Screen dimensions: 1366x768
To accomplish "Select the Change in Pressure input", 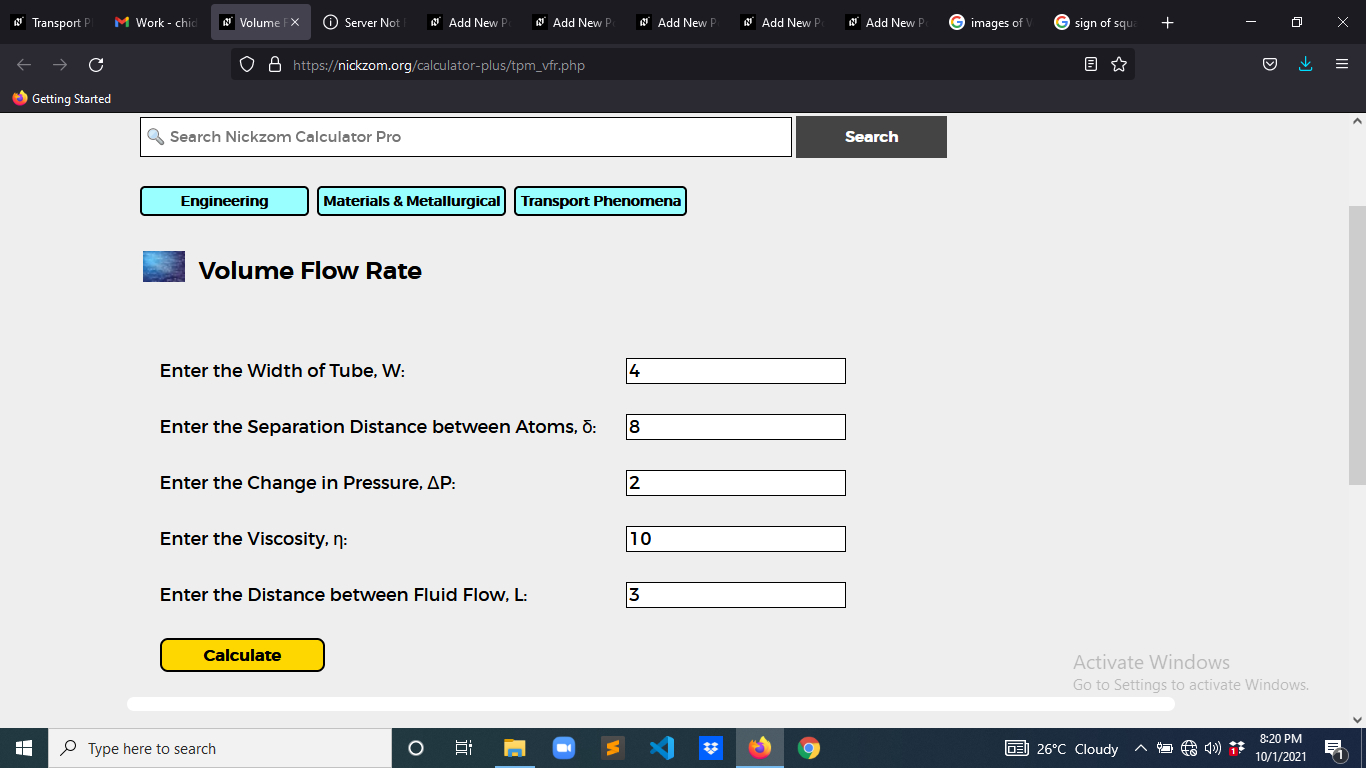I will [x=736, y=483].
